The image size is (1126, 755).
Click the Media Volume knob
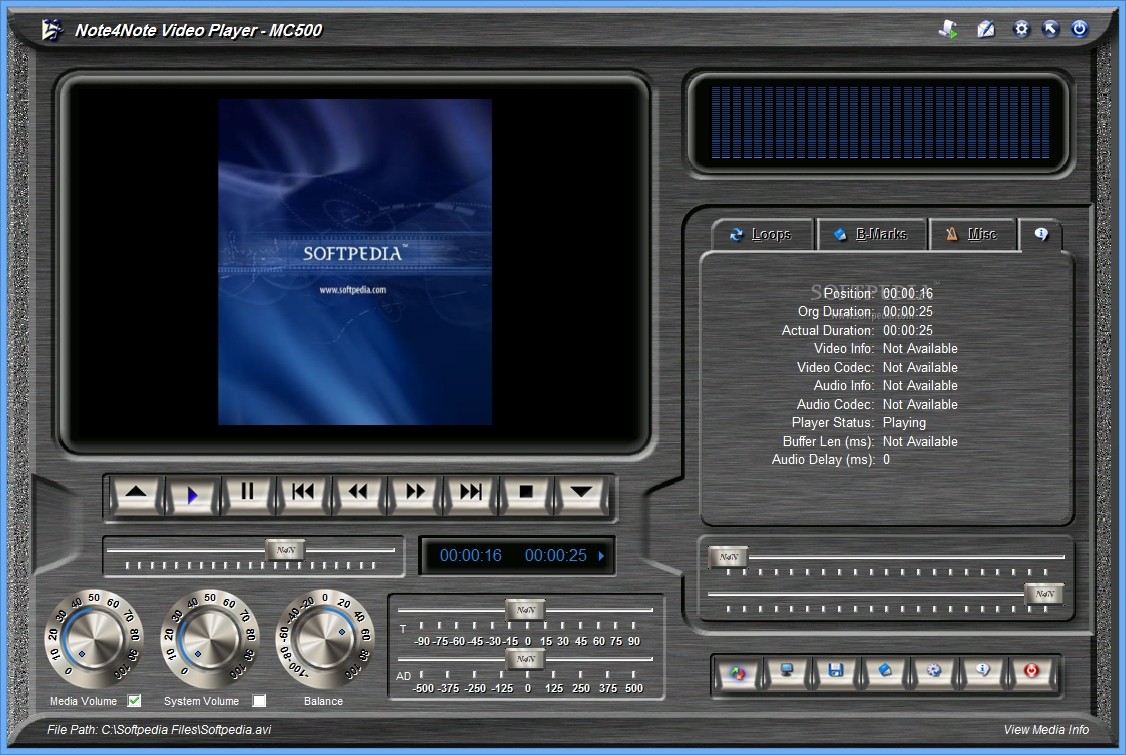pos(93,639)
